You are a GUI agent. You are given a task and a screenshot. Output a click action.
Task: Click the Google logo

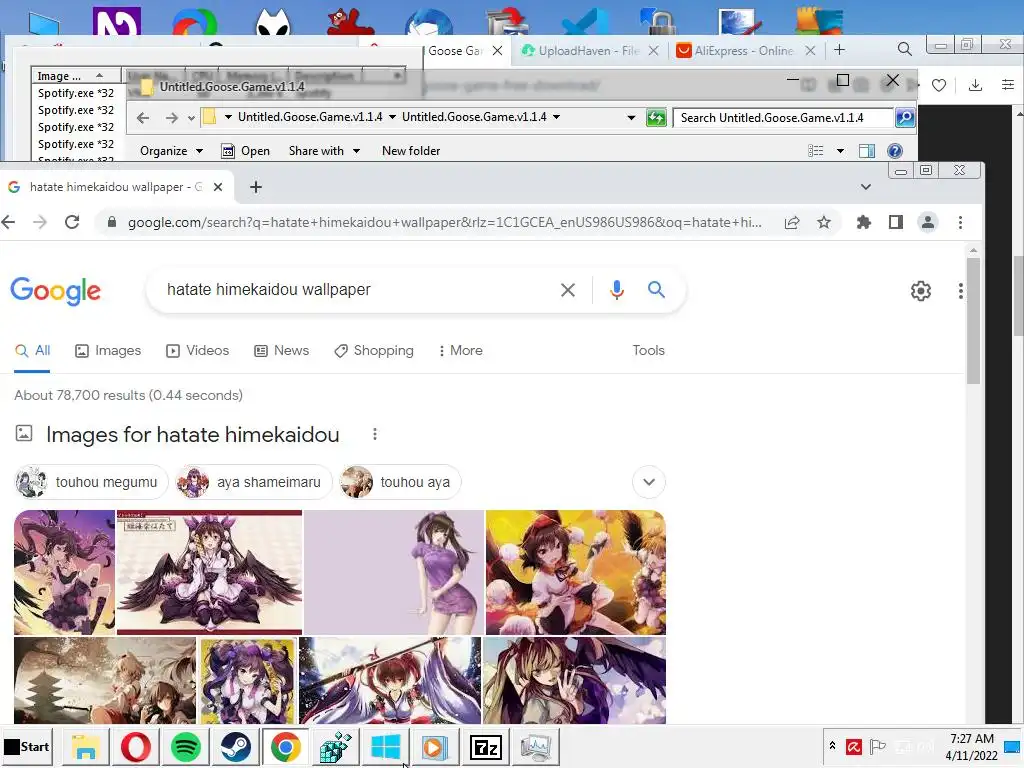pos(56,291)
